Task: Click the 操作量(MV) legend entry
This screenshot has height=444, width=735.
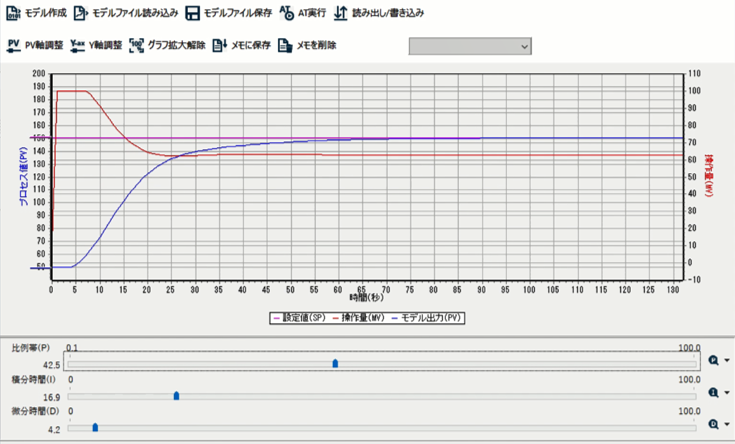Action: 362,317
